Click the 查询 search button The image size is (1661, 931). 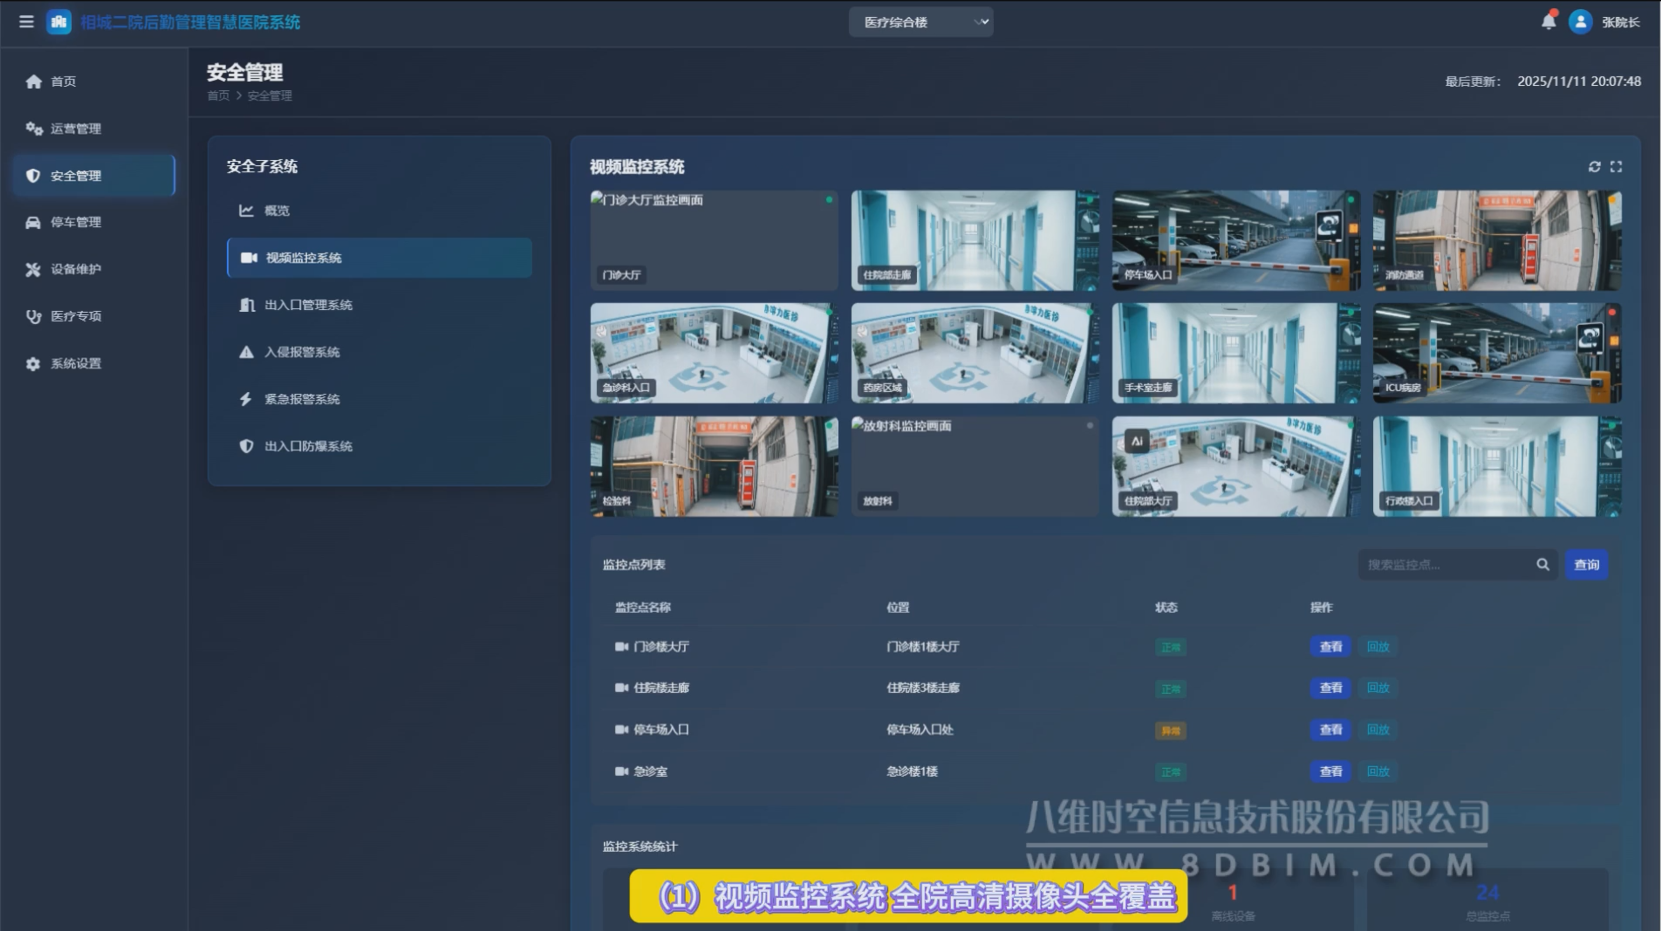coord(1586,565)
